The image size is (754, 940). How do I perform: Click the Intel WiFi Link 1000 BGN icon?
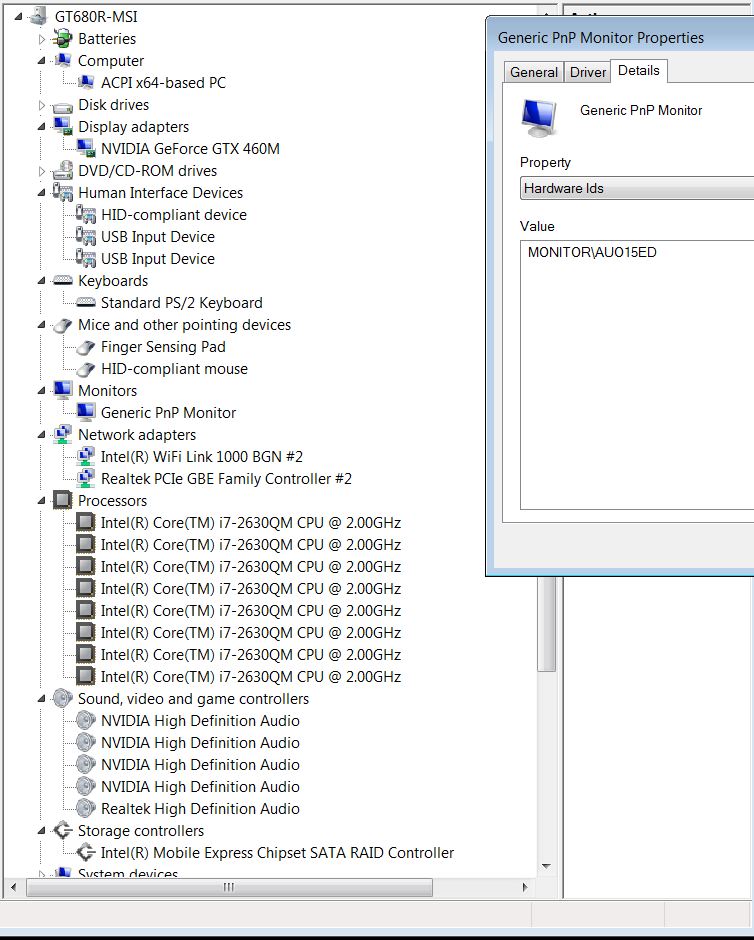click(85, 457)
